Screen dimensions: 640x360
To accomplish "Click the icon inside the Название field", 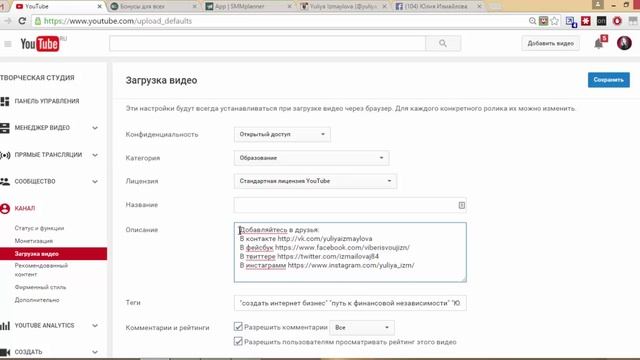I will tap(462, 205).
